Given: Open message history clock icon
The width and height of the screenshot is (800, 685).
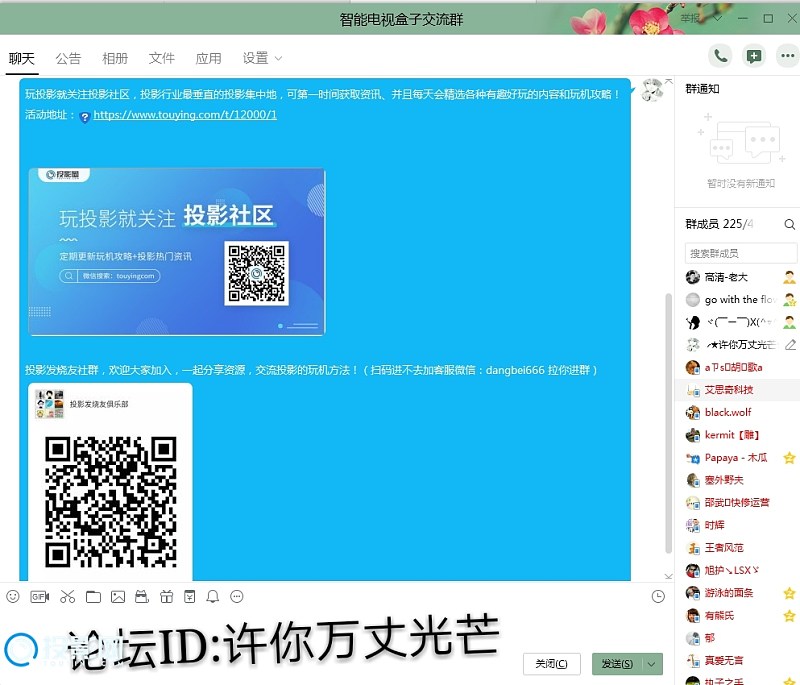Looking at the screenshot, I should [658, 596].
